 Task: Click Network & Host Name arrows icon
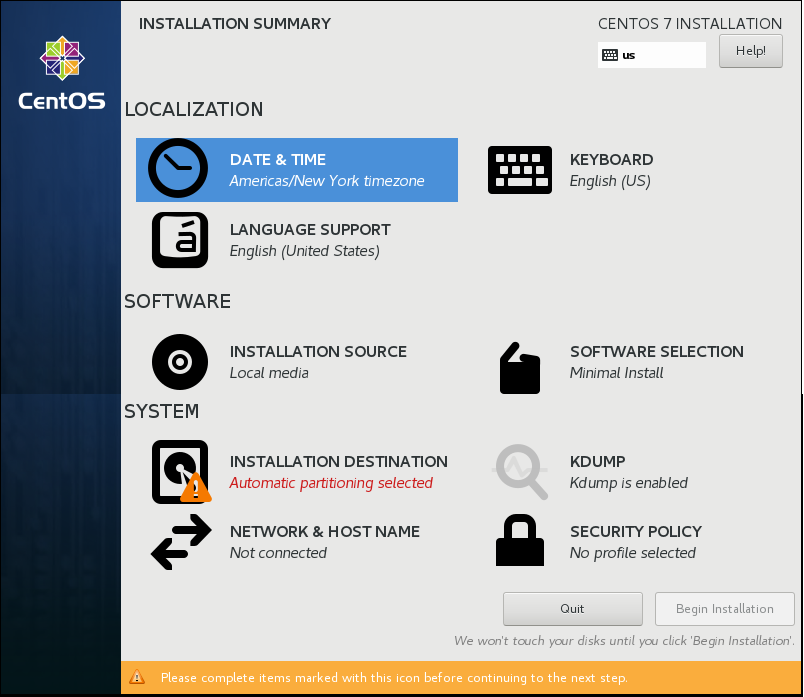tap(181, 542)
